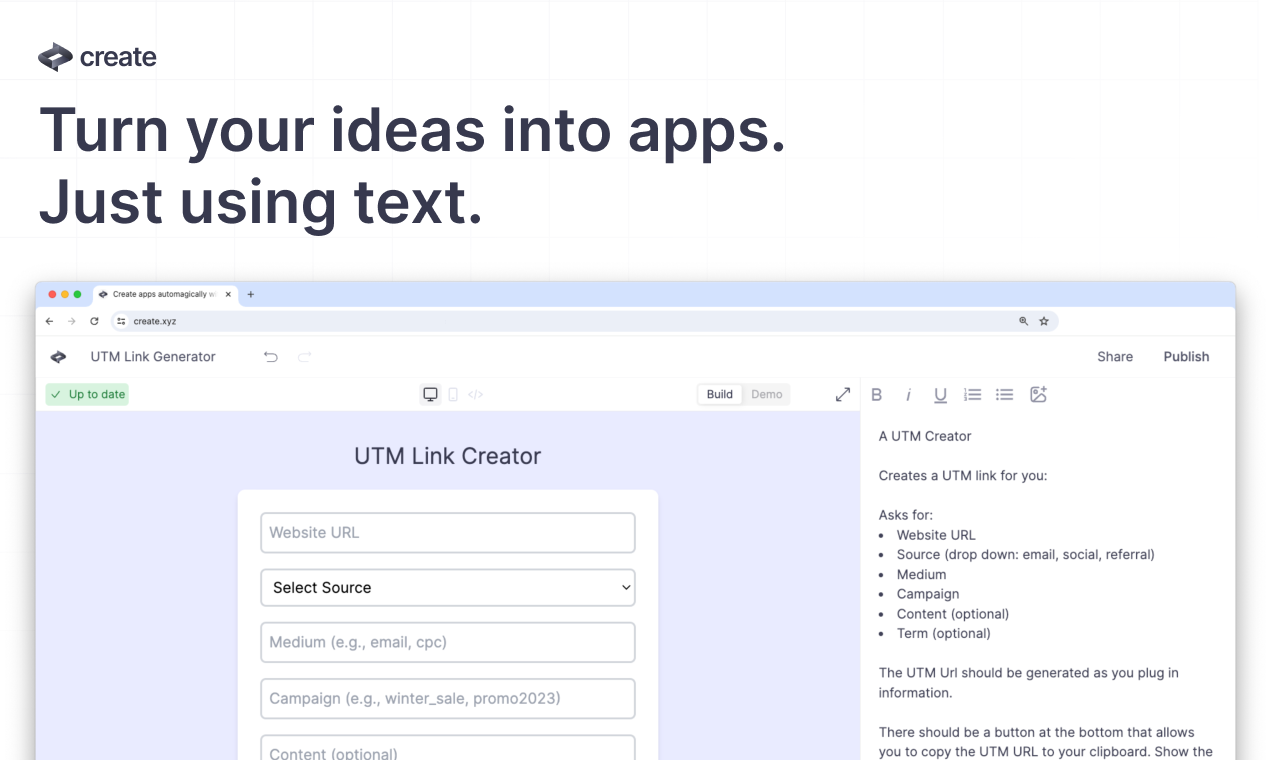Open the Select Source dropdown
This screenshot has width=1270, height=760.
click(x=447, y=587)
